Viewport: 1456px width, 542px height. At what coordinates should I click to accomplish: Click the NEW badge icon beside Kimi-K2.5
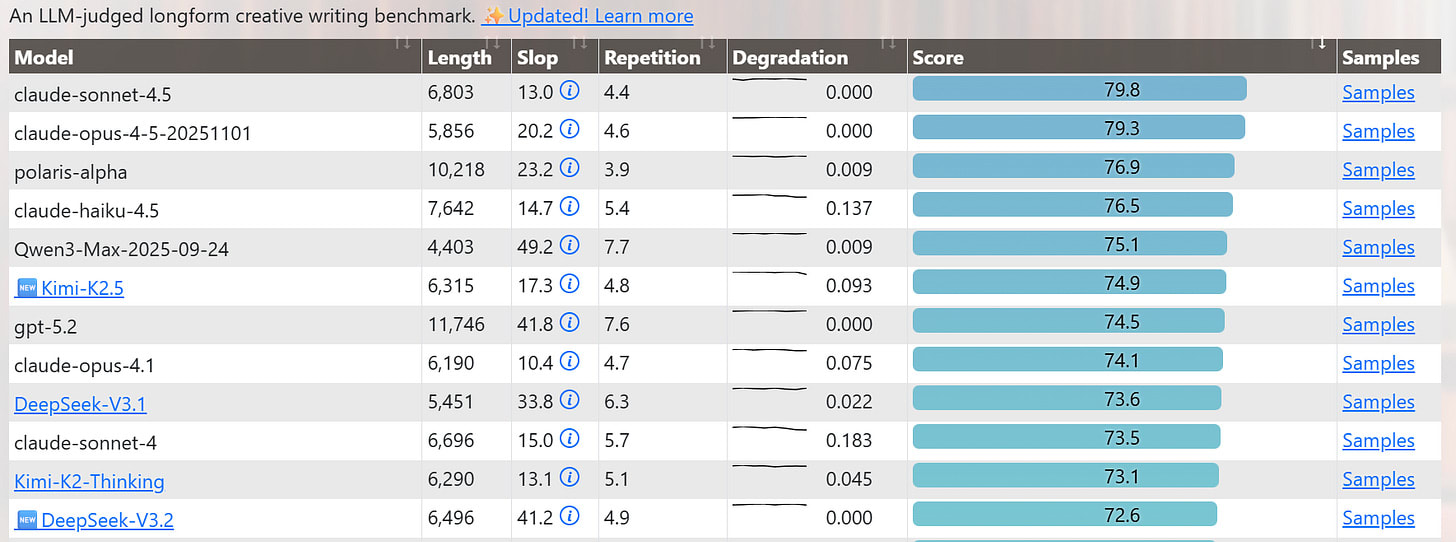26,288
